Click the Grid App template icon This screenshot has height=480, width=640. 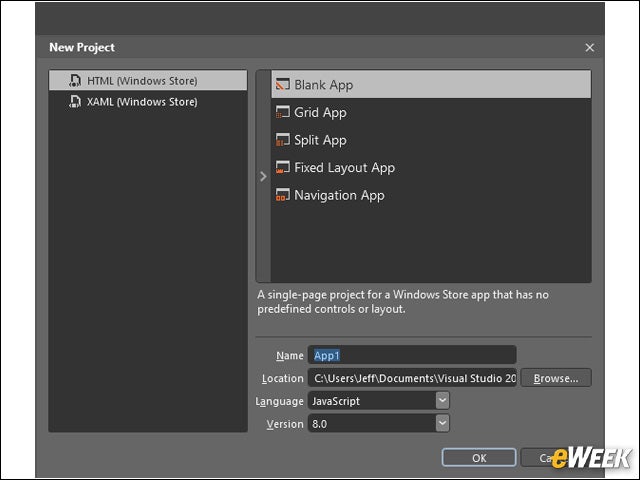(282, 112)
